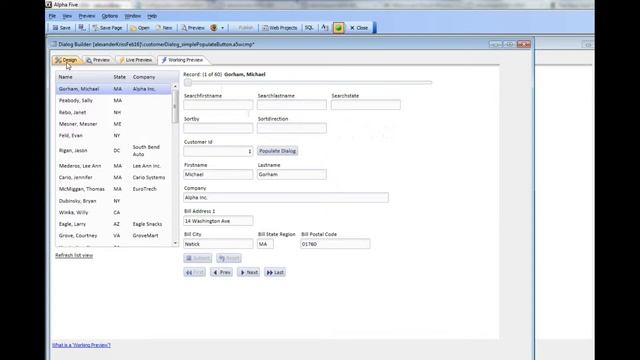The width and height of the screenshot is (640, 360).
Task: Select the Gorham, Michael list row
Action: tap(114, 89)
